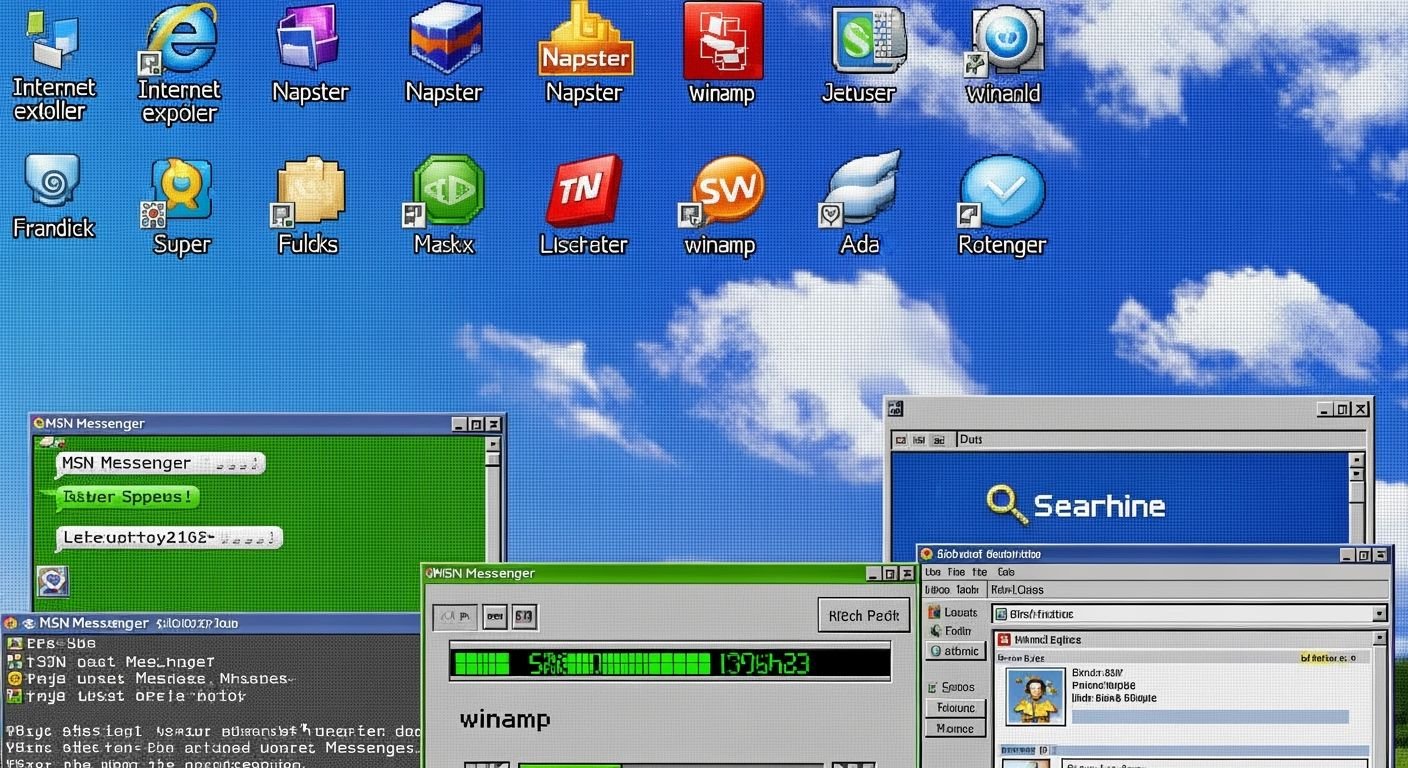
Task: Open the red winamp desktop icon
Action: pyautogui.click(x=723, y=40)
